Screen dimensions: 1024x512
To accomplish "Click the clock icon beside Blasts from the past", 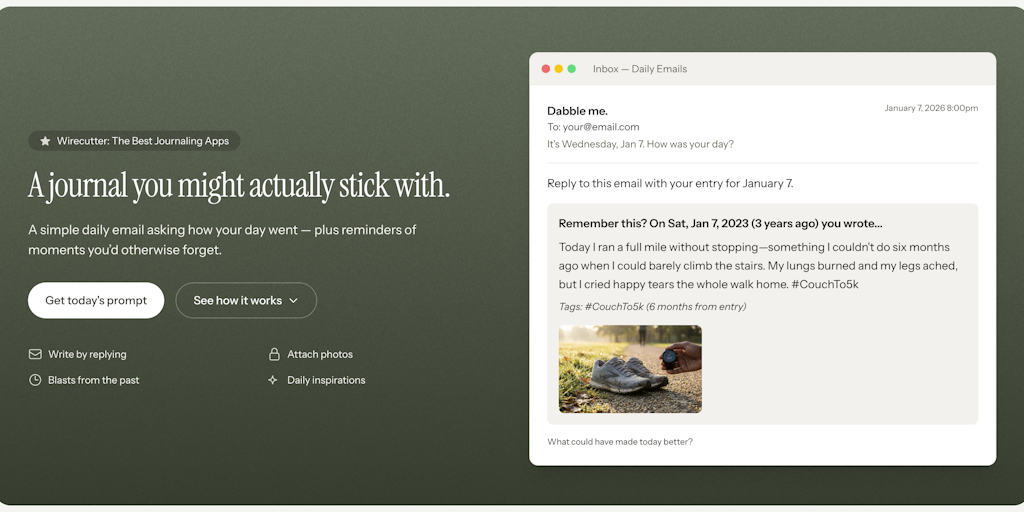I will coord(35,380).
